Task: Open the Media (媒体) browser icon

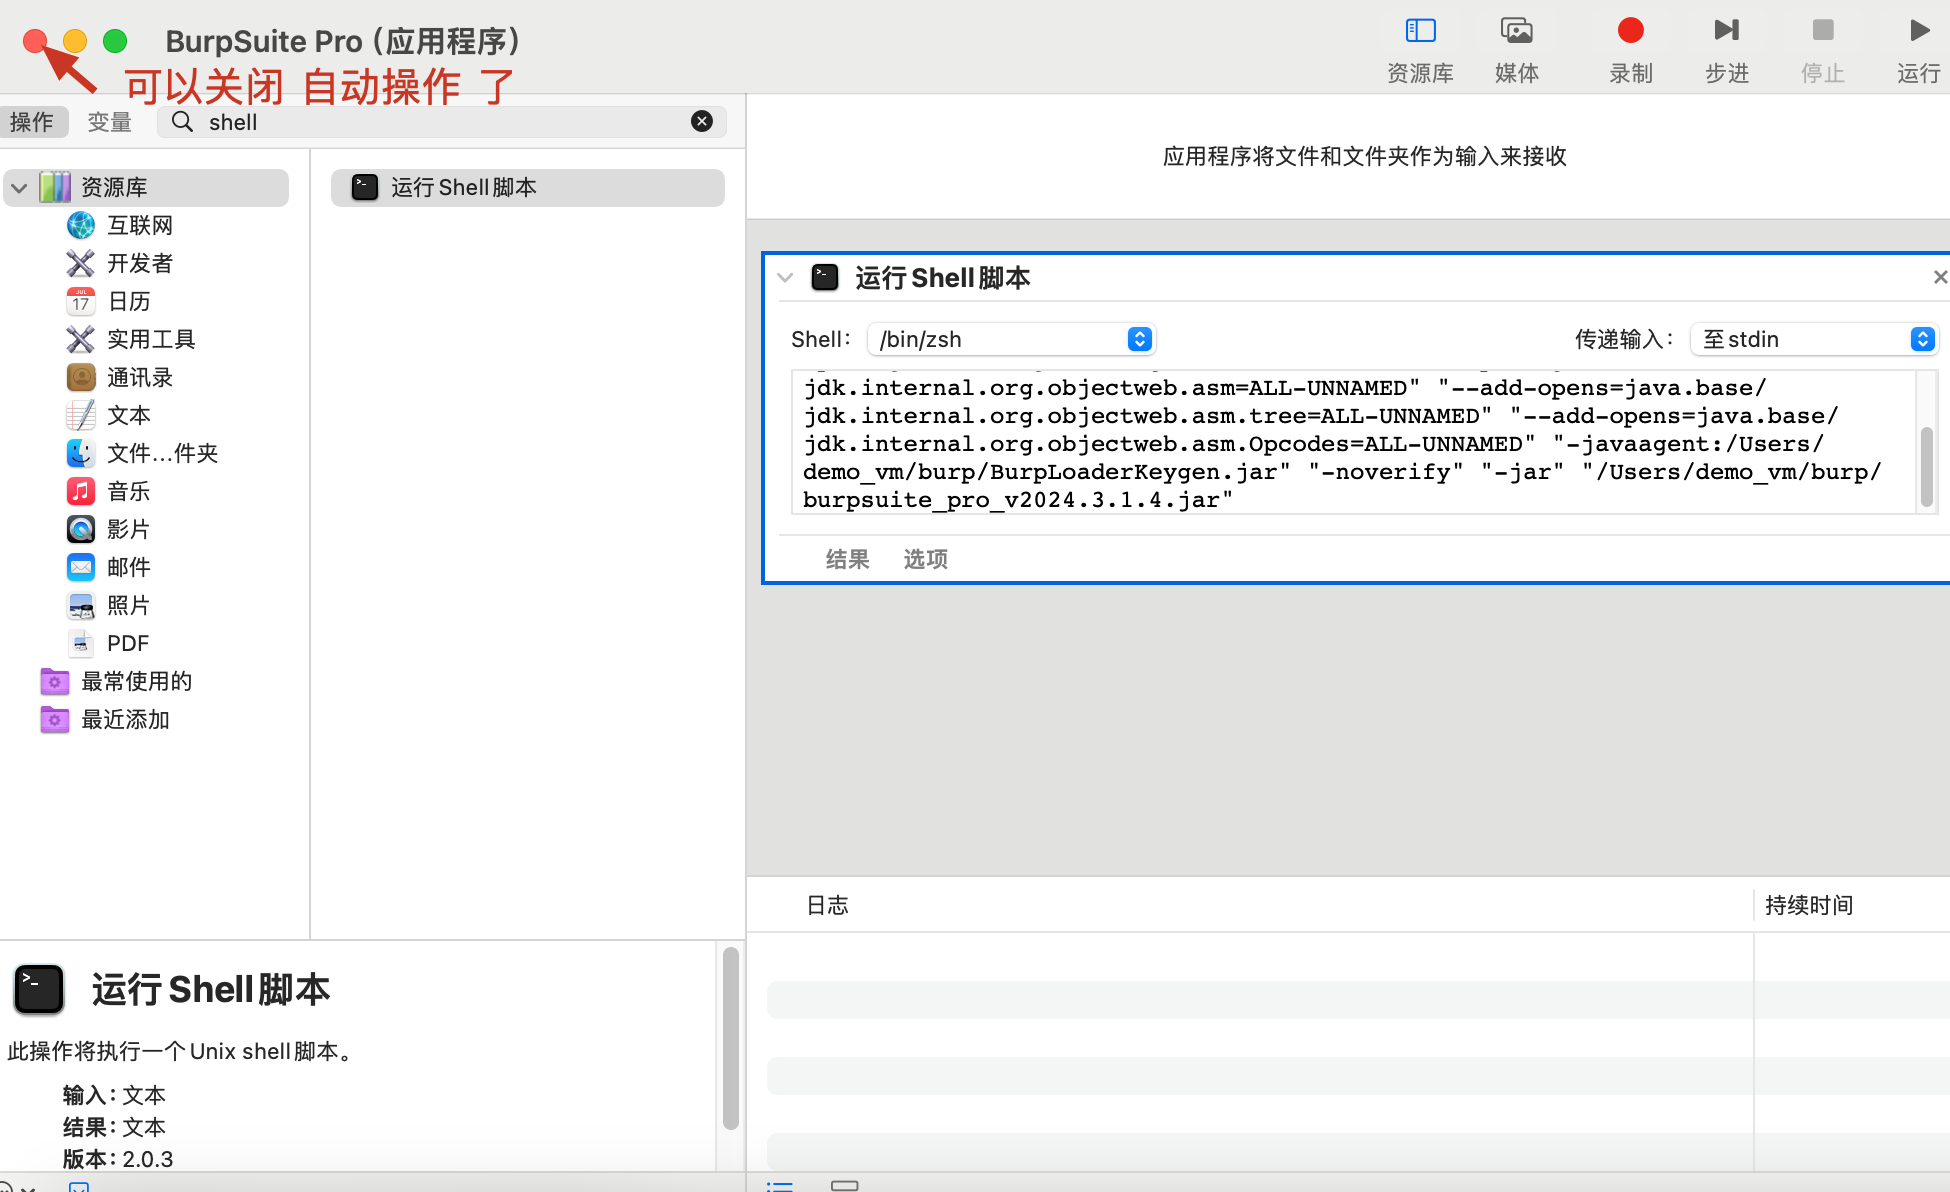Action: tap(1516, 32)
